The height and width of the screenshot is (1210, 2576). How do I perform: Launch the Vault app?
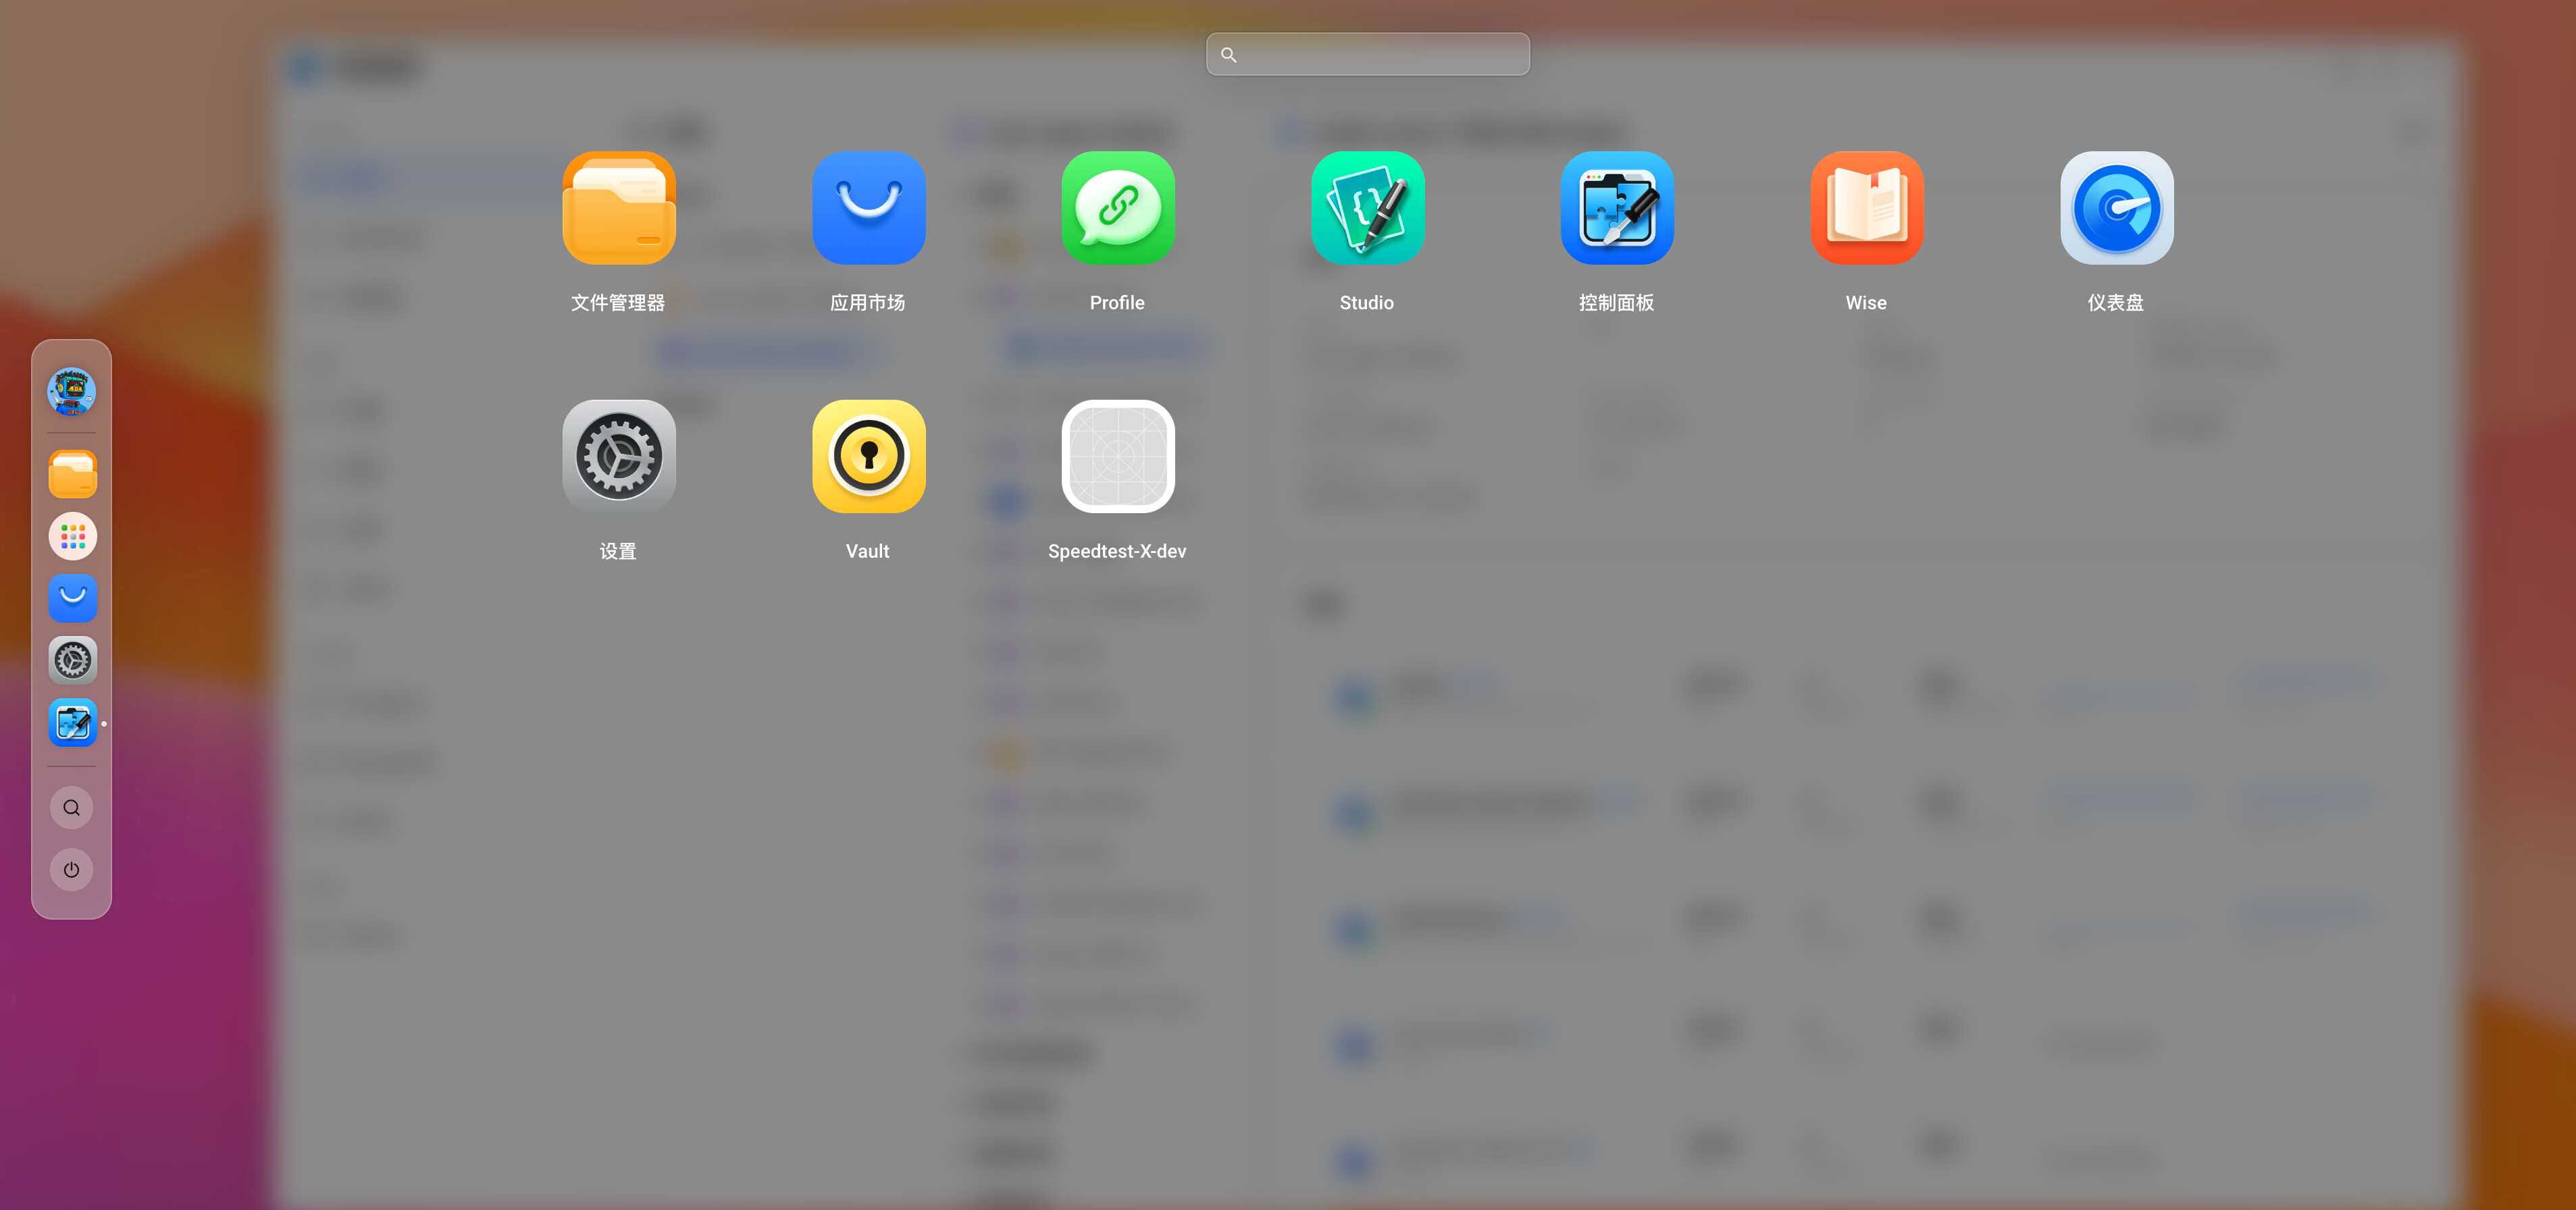click(x=868, y=457)
